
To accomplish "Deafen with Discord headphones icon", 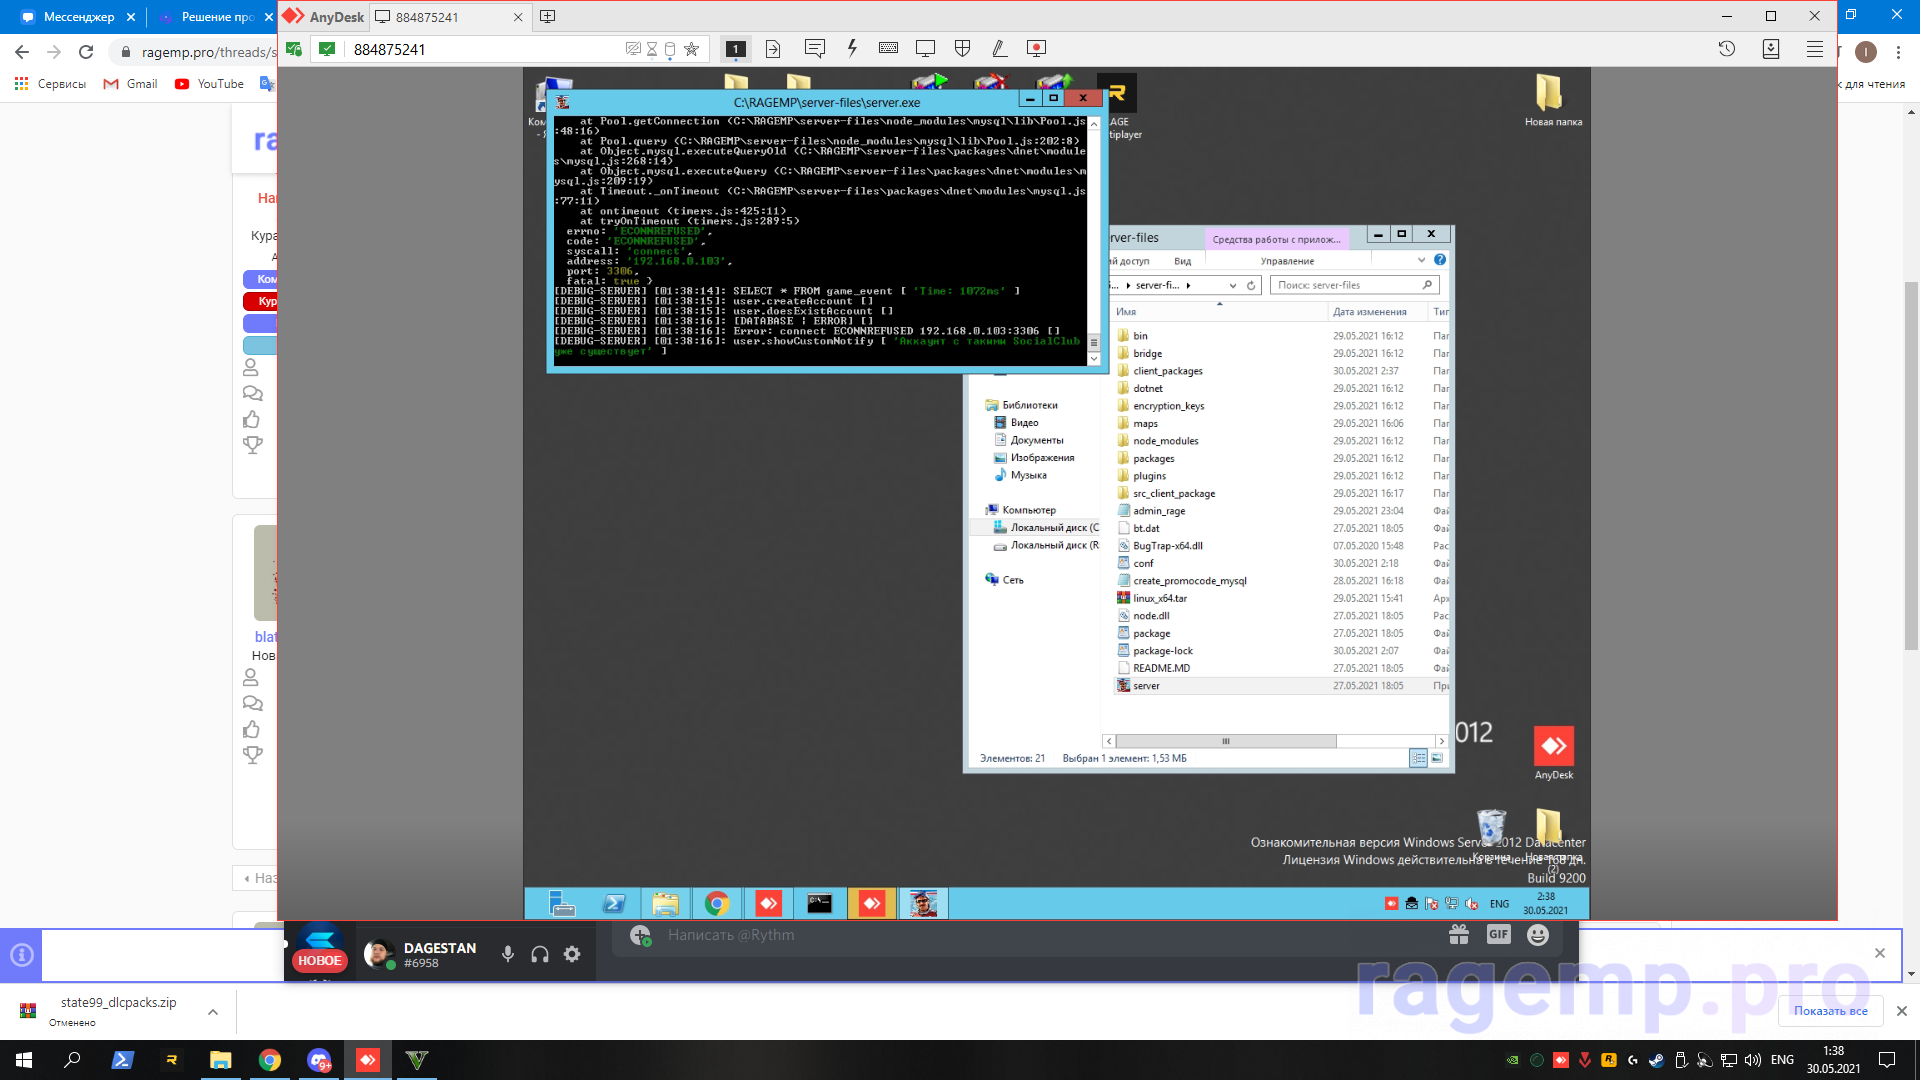I will pos(540,954).
